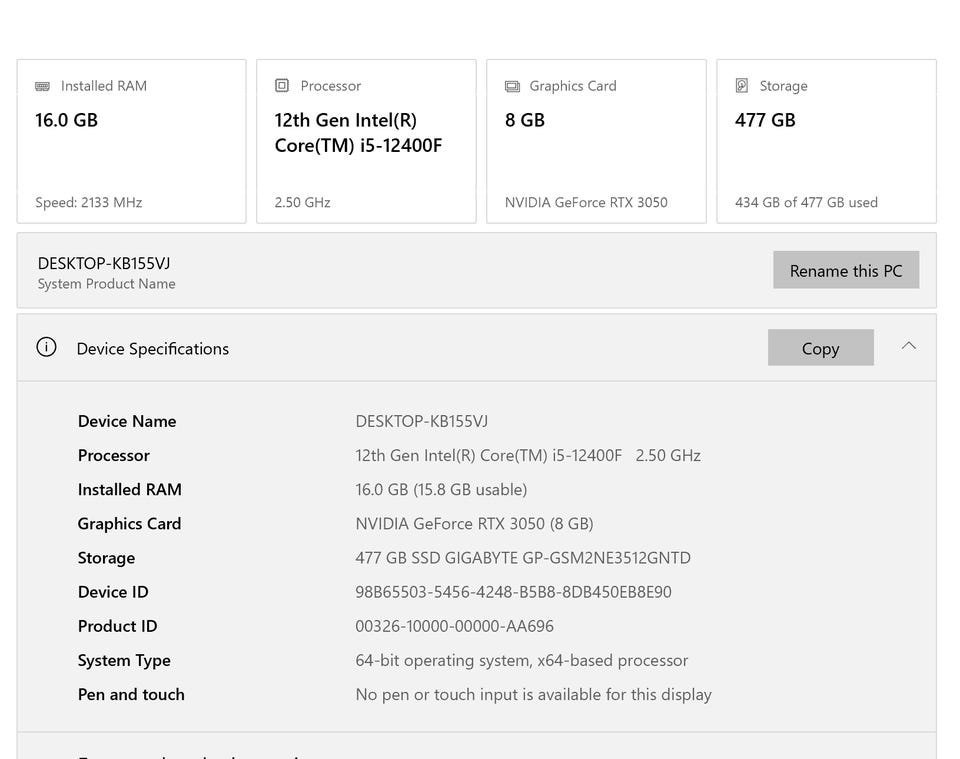The image size is (960, 759).
Task: Click the Product ID value 00326-10000-00000-AA696
Action: [x=454, y=626]
